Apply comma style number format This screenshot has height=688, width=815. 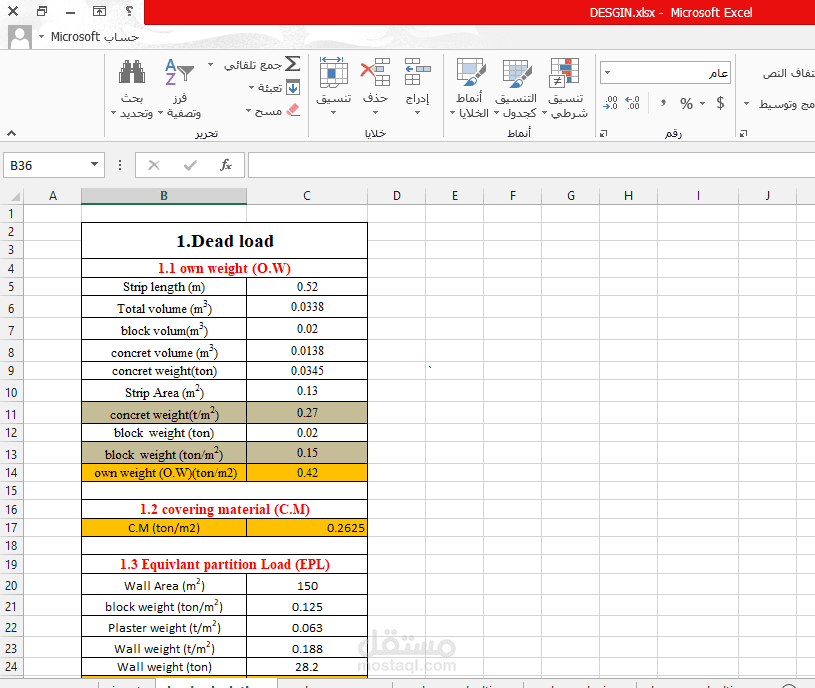pos(663,102)
